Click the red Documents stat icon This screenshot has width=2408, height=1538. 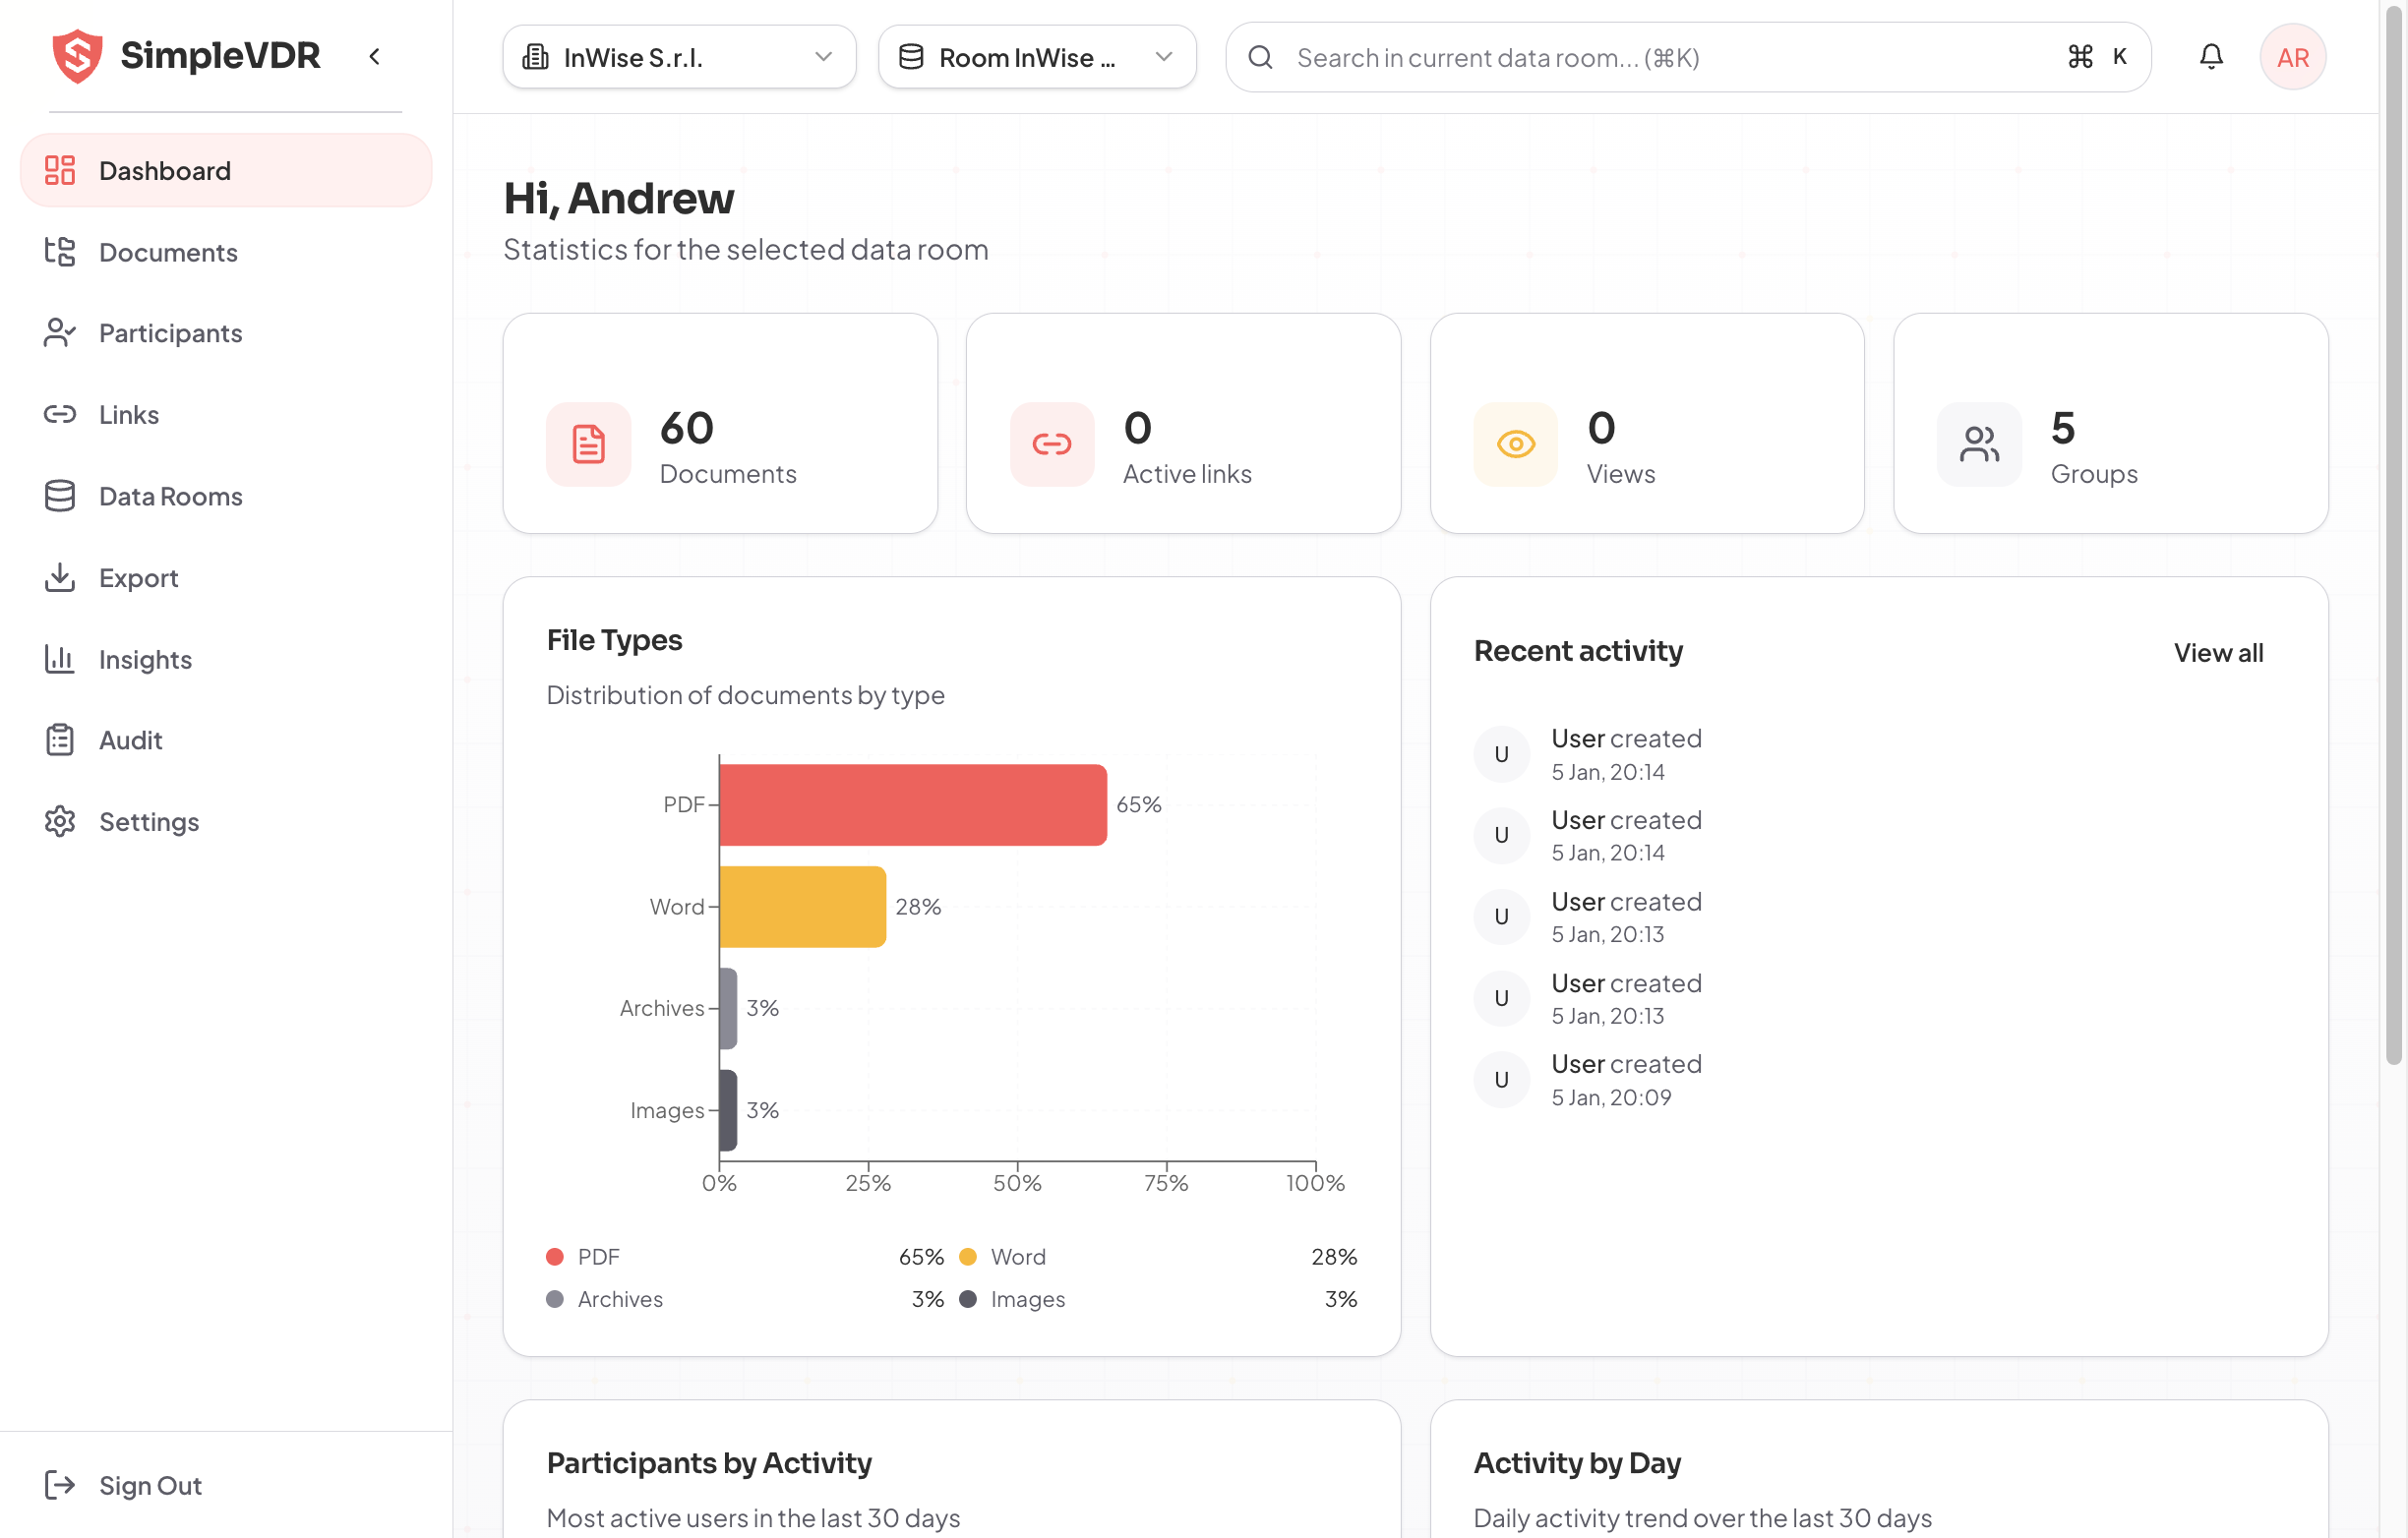click(588, 444)
